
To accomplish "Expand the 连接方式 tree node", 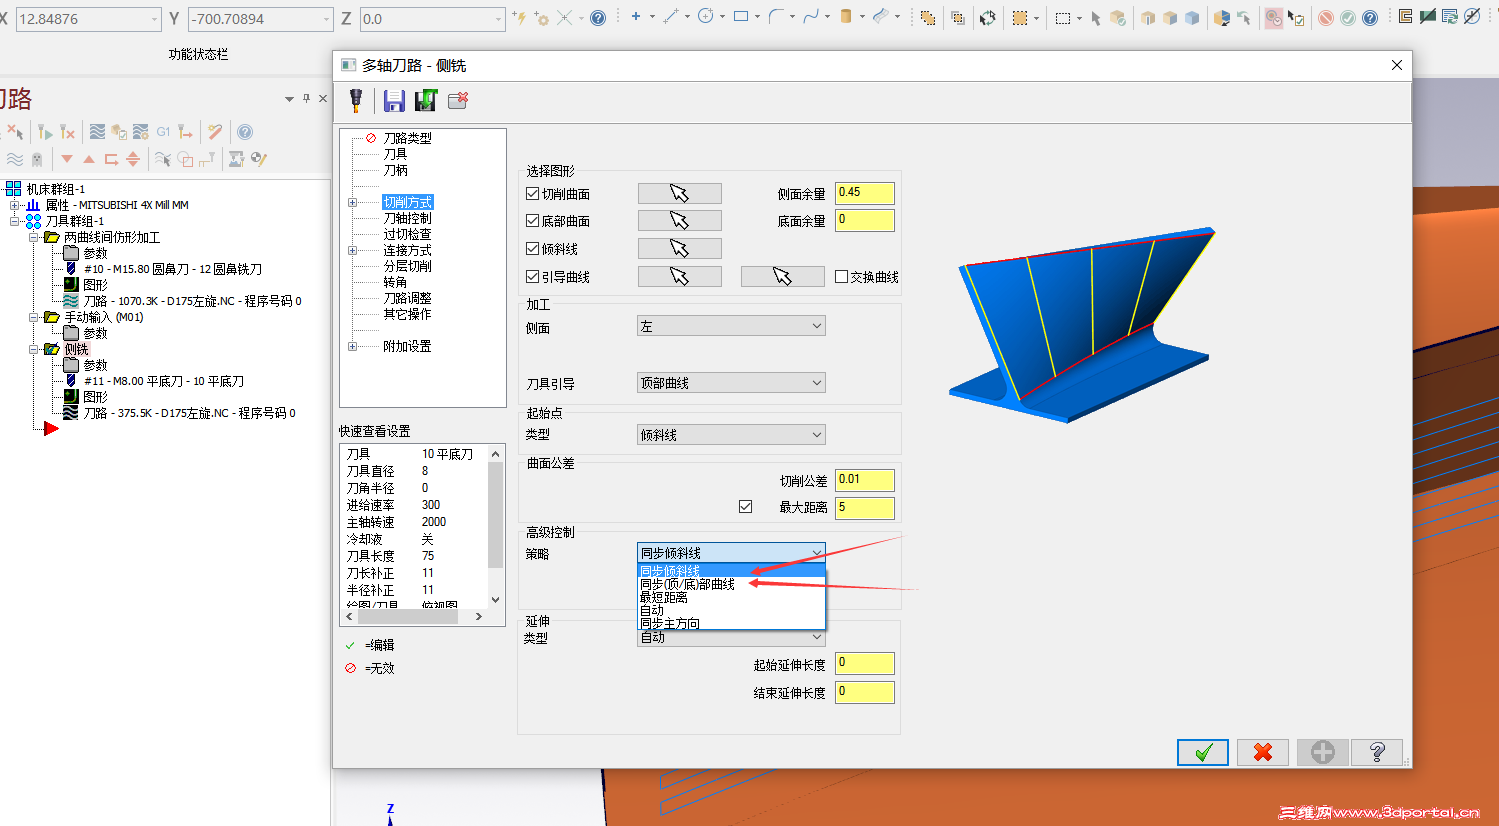I will (x=352, y=251).
